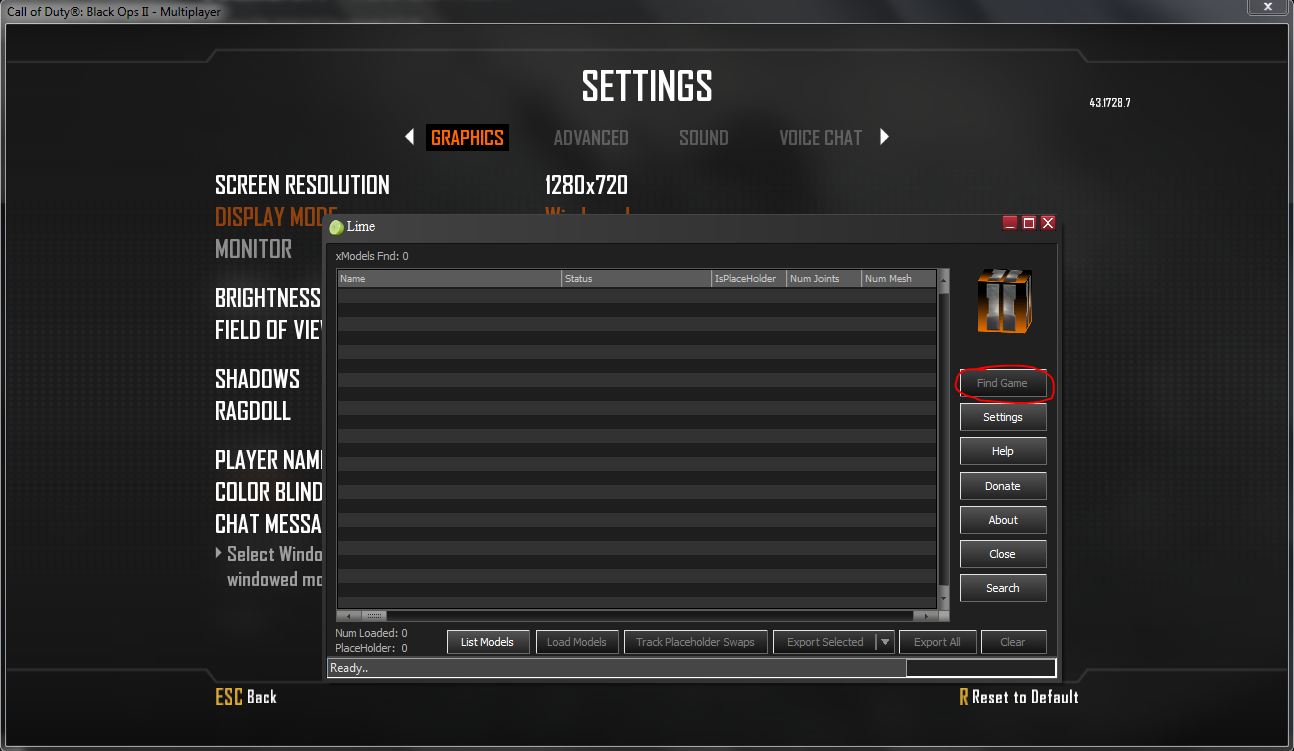Maximize the Lime window
Screen dimensions: 1294x751
[1028, 223]
